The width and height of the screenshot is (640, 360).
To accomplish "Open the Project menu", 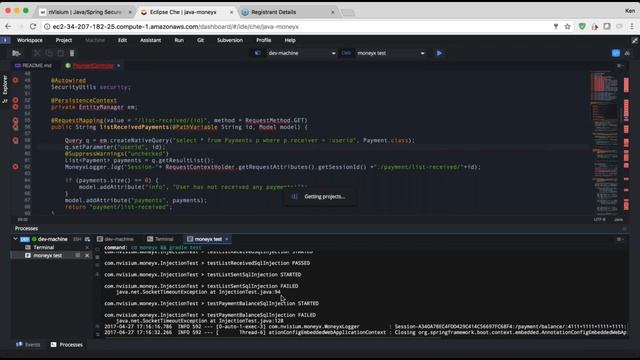I will pyautogui.click(x=64, y=40).
